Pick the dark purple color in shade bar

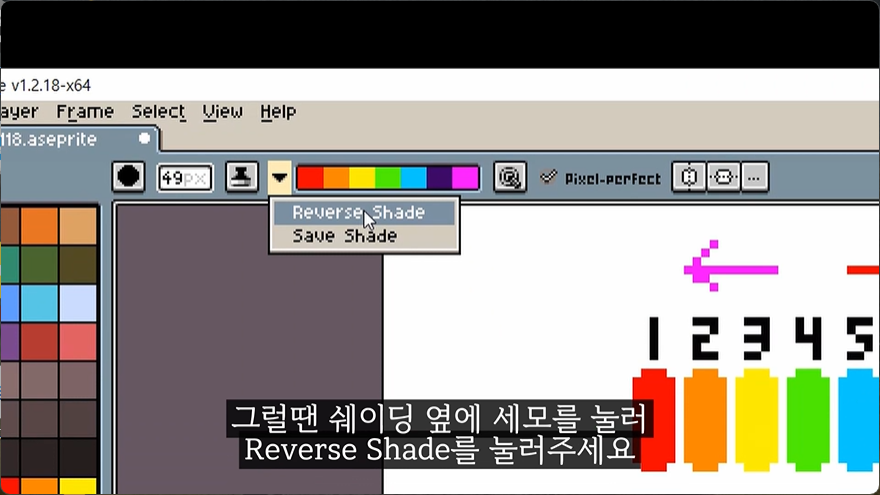pyautogui.click(x=439, y=178)
